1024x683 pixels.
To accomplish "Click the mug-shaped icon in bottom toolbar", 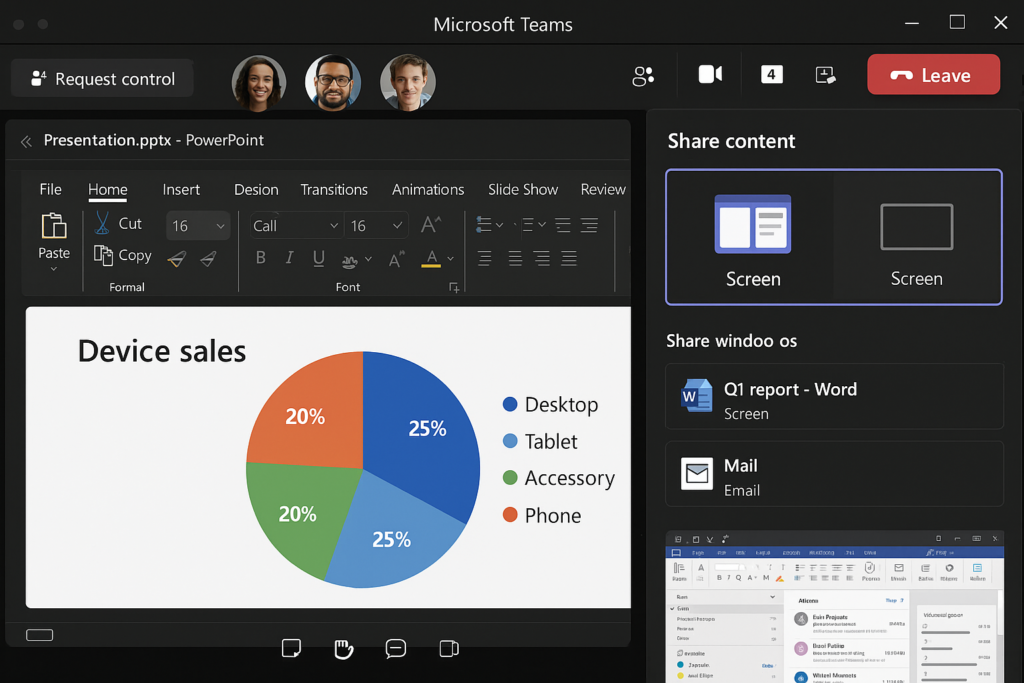I will 449,648.
